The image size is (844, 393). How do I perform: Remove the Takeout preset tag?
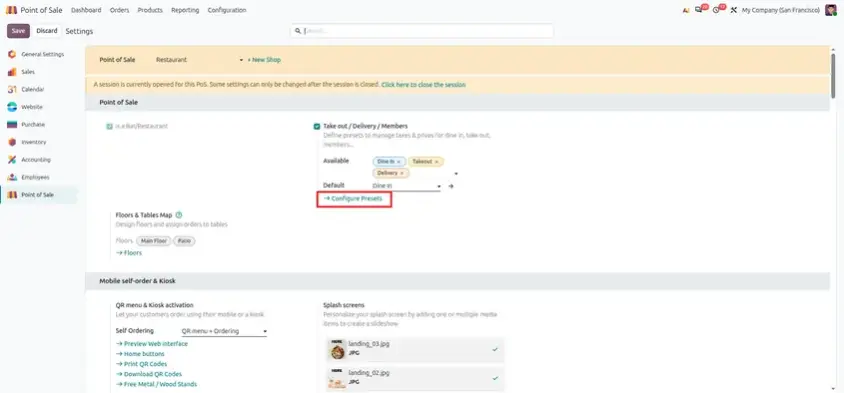click(437, 162)
